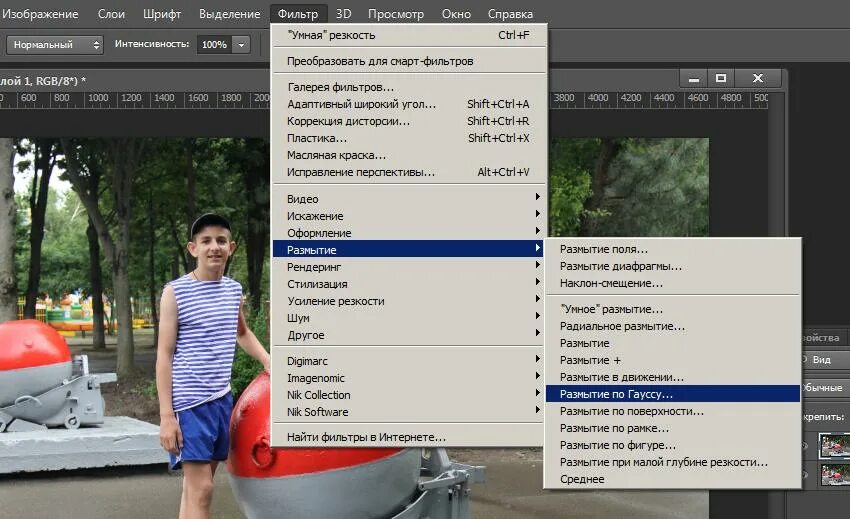Open the Интенсивность slider dropdown arrow
The width and height of the screenshot is (850, 519).
[241, 44]
